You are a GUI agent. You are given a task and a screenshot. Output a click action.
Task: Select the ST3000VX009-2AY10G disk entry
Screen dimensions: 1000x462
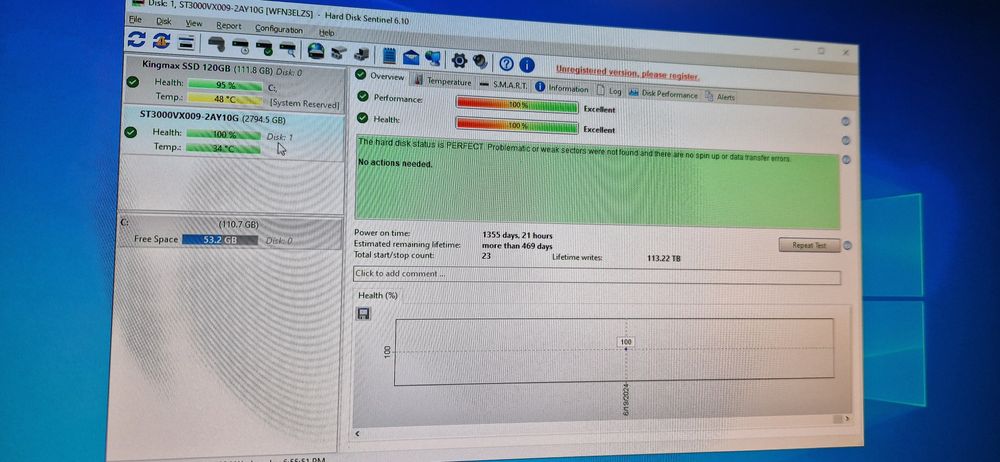[232, 132]
